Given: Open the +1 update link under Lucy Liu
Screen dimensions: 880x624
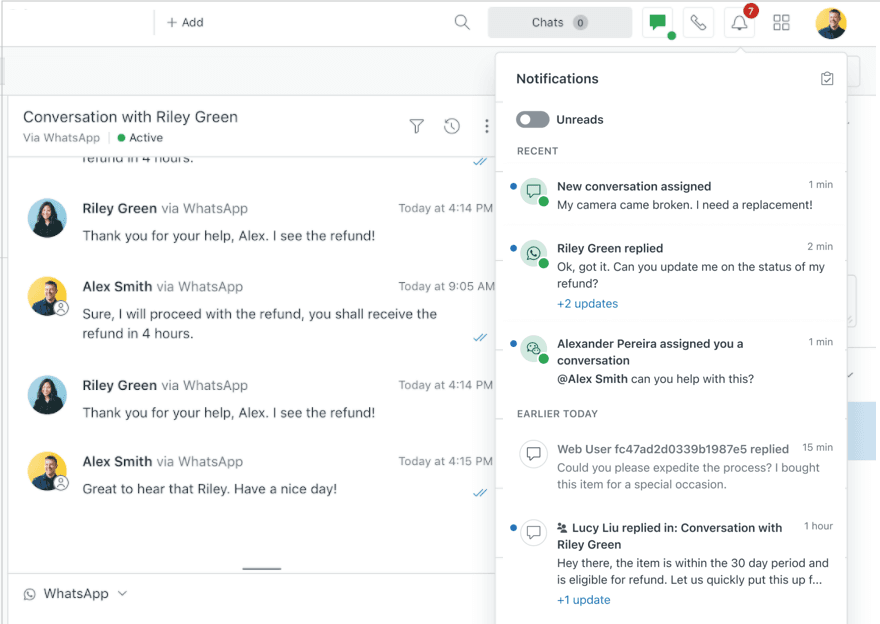Looking at the screenshot, I should 583,599.
